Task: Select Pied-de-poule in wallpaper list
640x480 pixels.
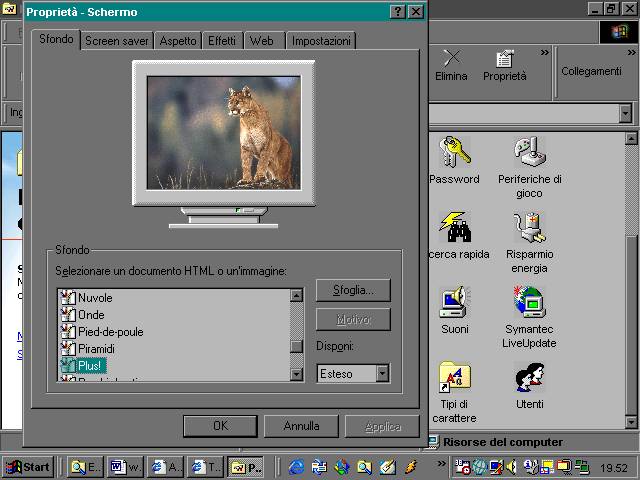Action: (x=111, y=332)
